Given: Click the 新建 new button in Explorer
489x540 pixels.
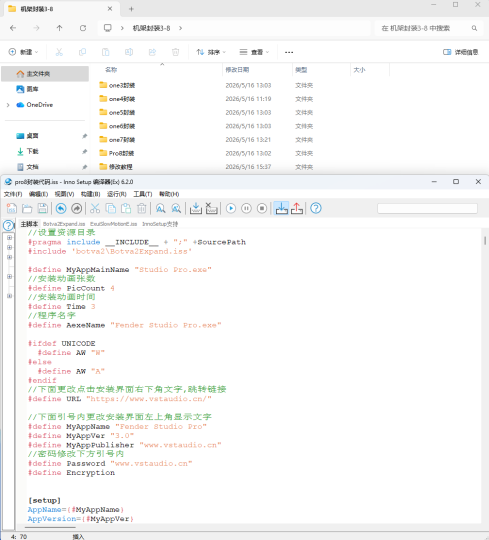Looking at the screenshot, I should [x=23, y=52].
